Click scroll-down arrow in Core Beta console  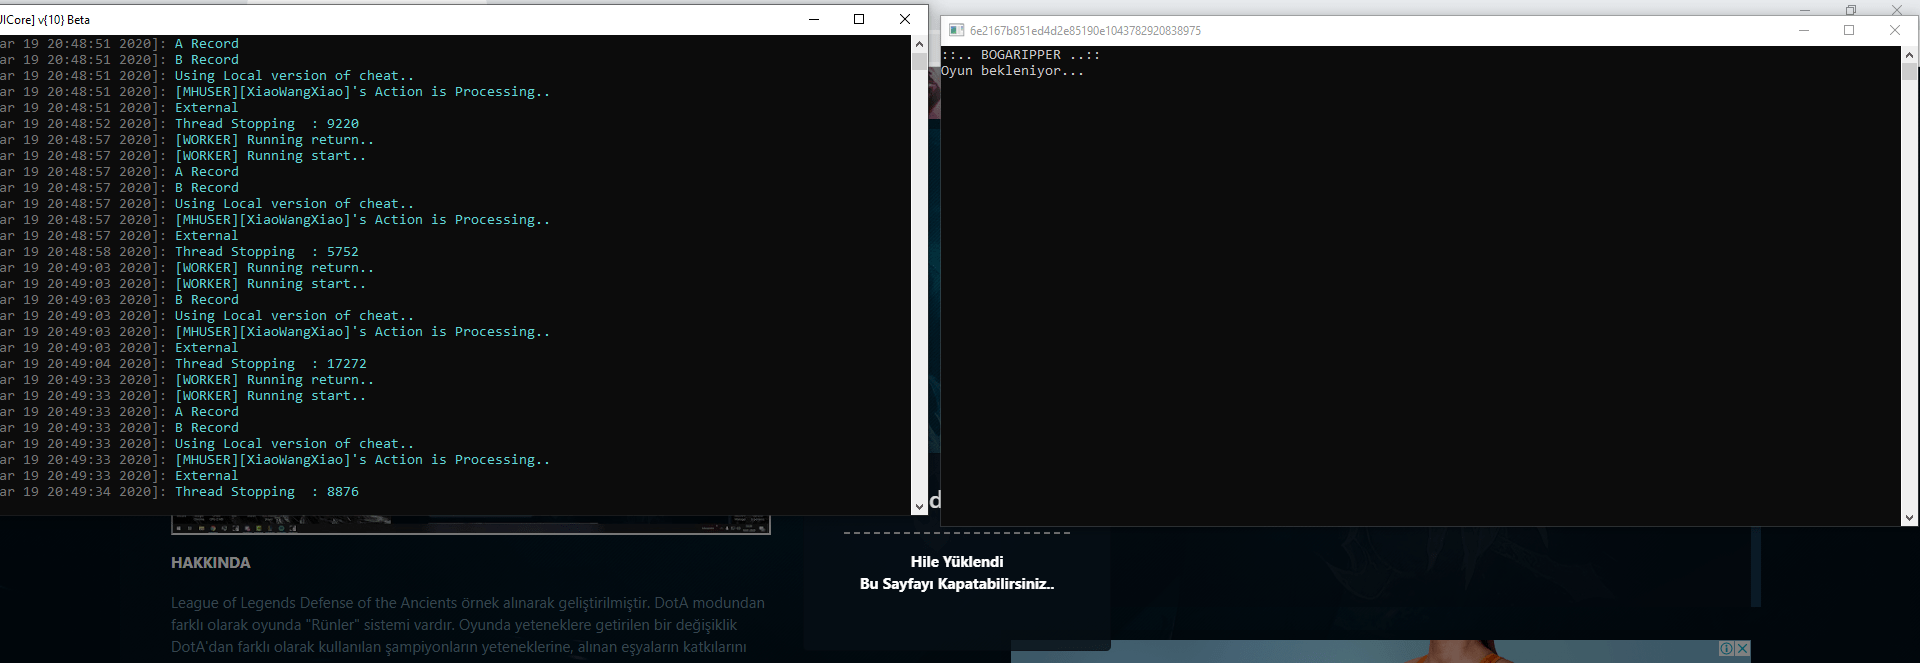pos(919,507)
